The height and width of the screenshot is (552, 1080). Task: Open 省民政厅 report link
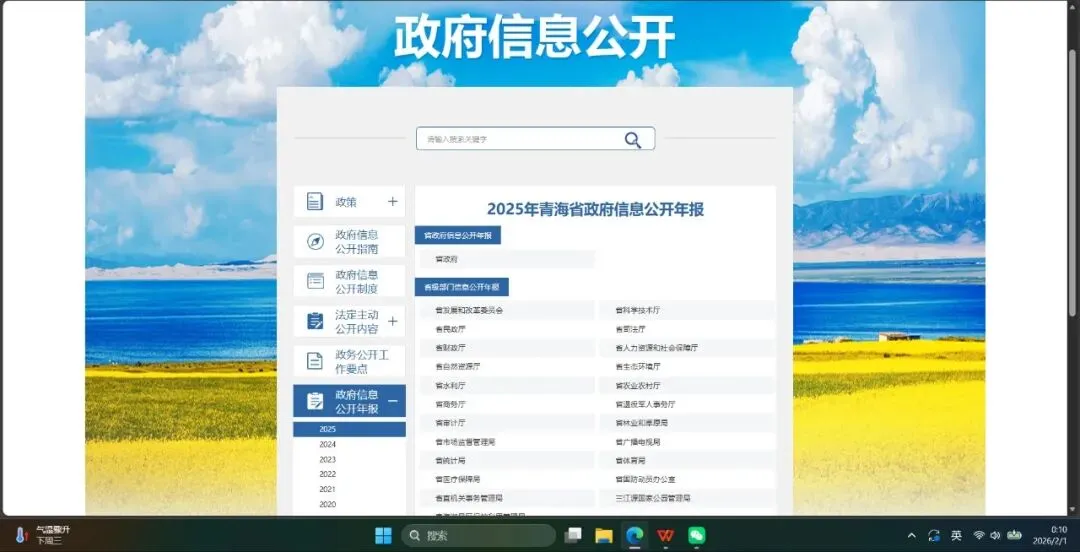pyautogui.click(x=450, y=329)
